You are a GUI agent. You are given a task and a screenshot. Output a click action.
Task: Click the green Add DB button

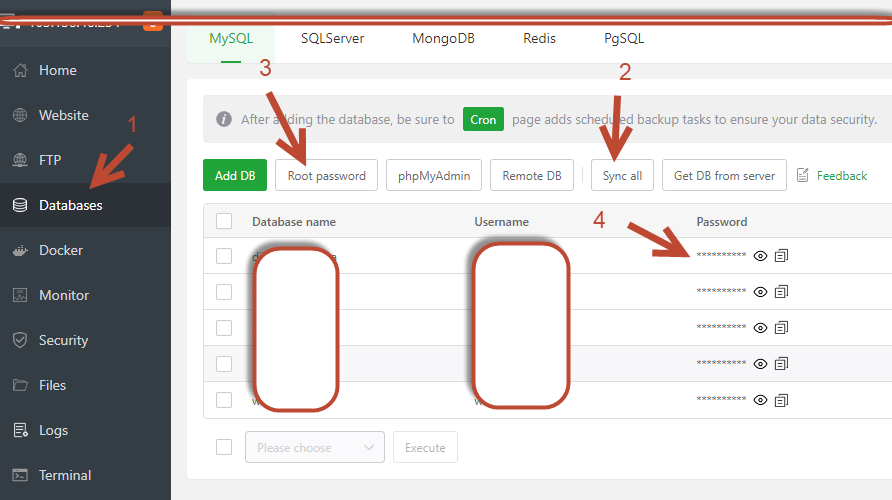click(x=235, y=175)
